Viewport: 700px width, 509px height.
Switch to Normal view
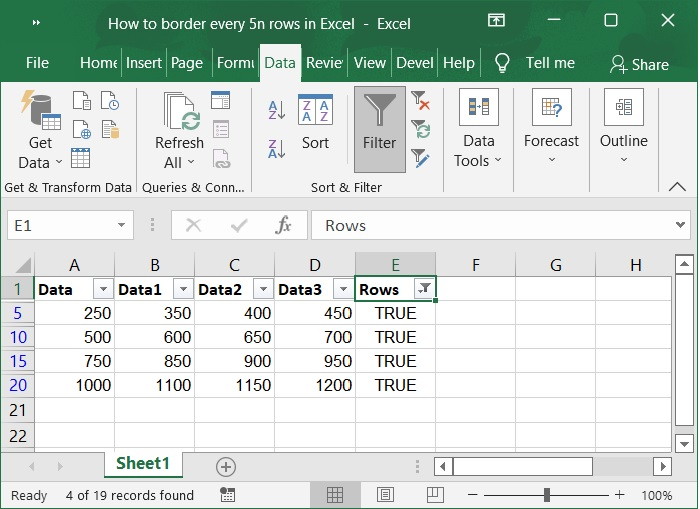(335, 495)
